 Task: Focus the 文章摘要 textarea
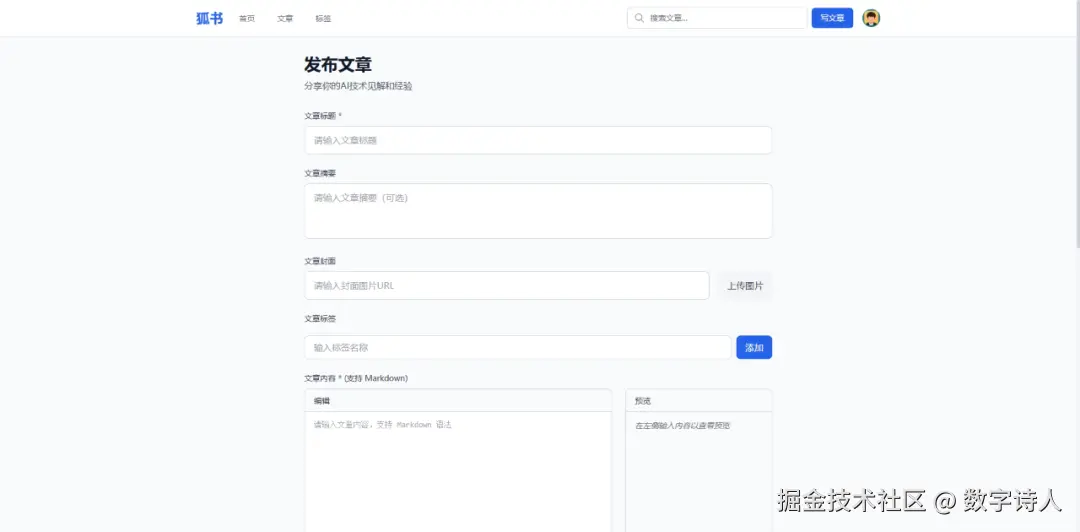click(x=538, y=211)
